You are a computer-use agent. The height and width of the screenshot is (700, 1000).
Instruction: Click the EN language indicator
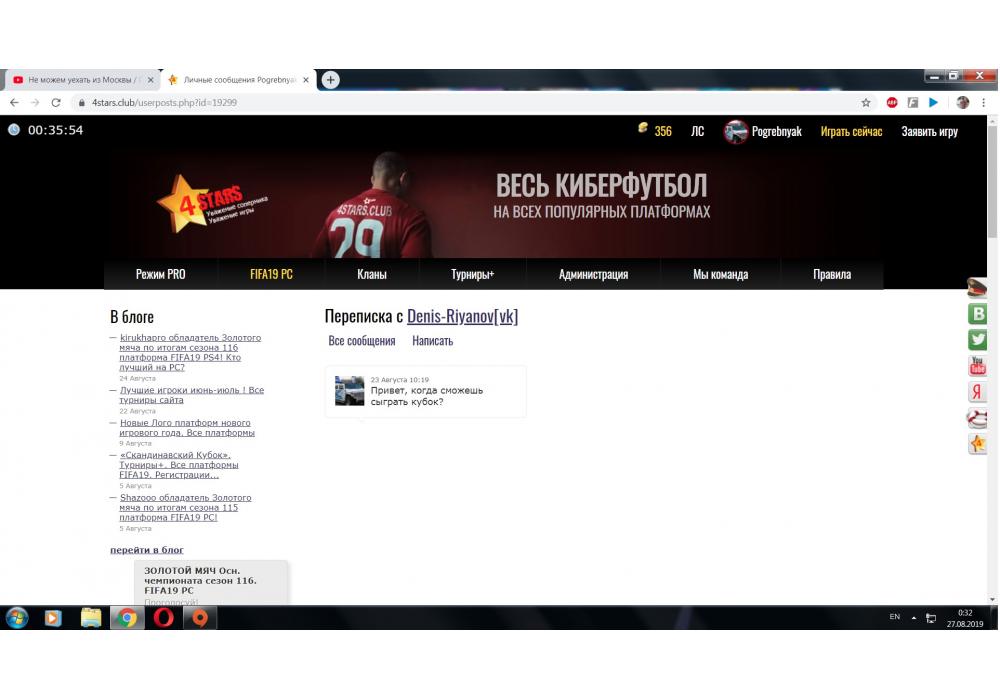point(895,617)
